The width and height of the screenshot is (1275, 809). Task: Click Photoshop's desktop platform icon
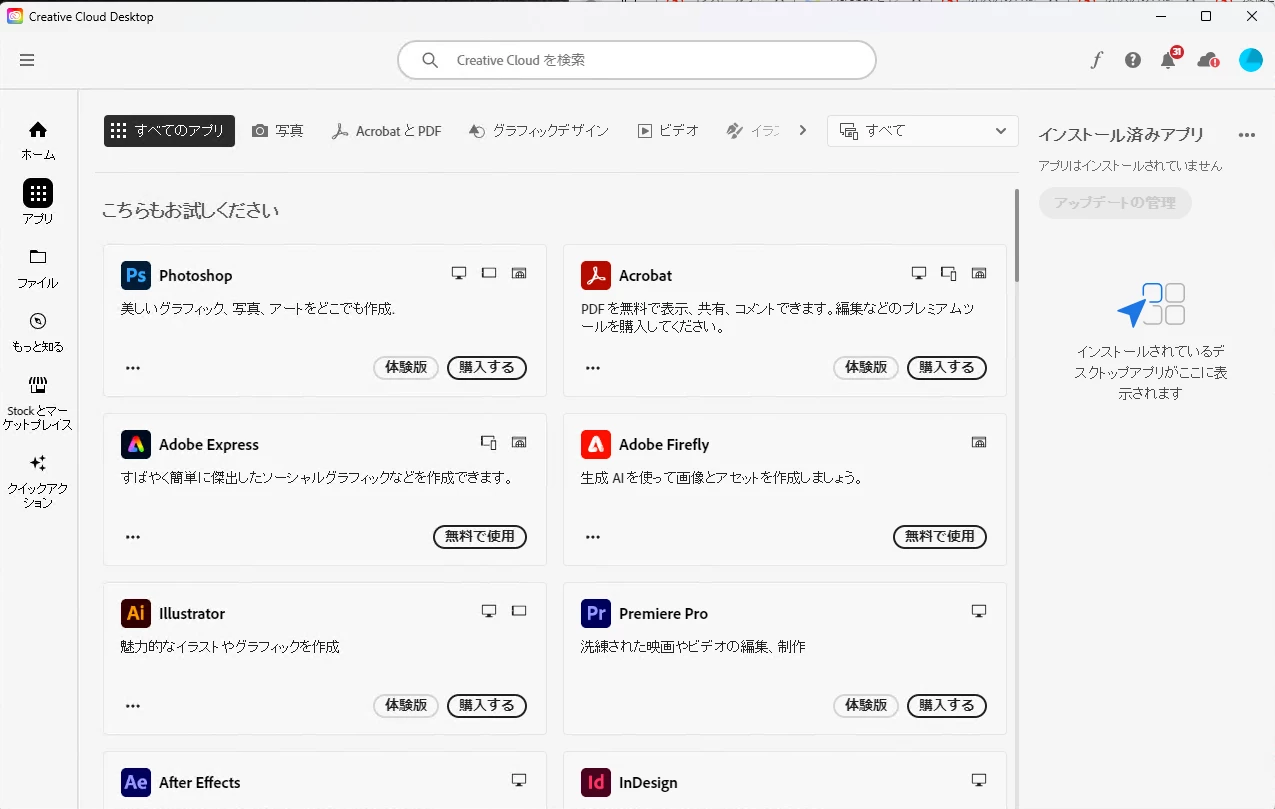coord(459,273)
